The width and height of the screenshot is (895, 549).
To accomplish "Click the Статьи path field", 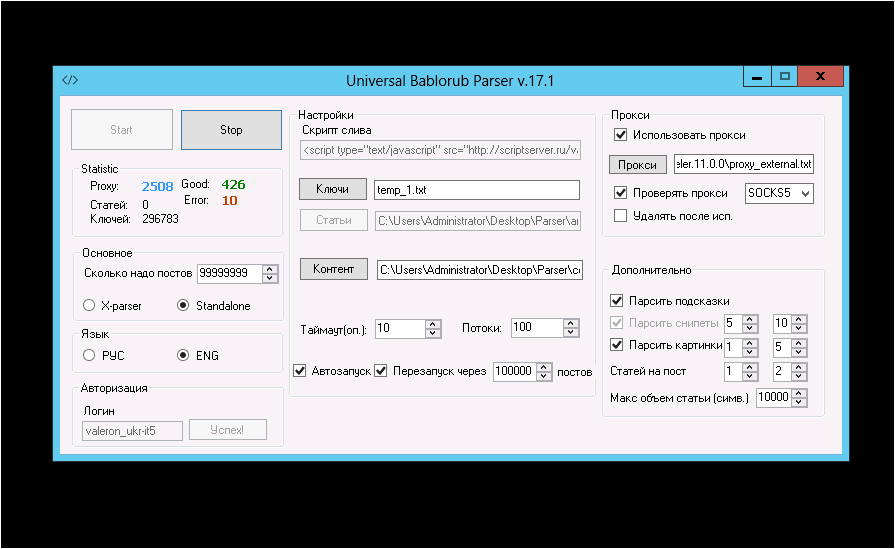I will tap(478, 221).
